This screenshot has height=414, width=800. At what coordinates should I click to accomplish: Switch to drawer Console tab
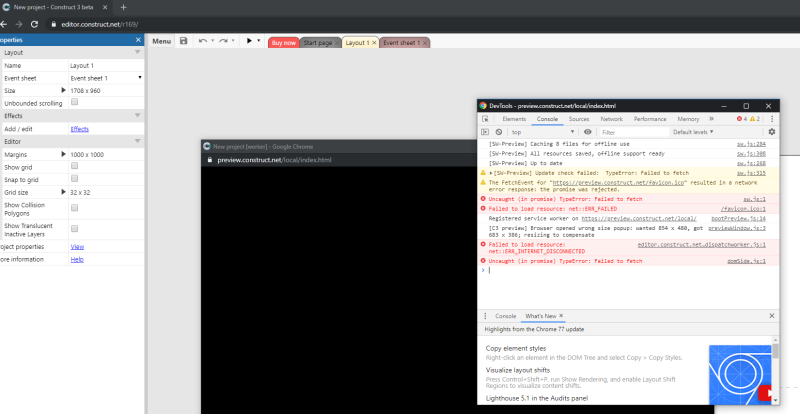pyautogui.click(x=505, y=316)
